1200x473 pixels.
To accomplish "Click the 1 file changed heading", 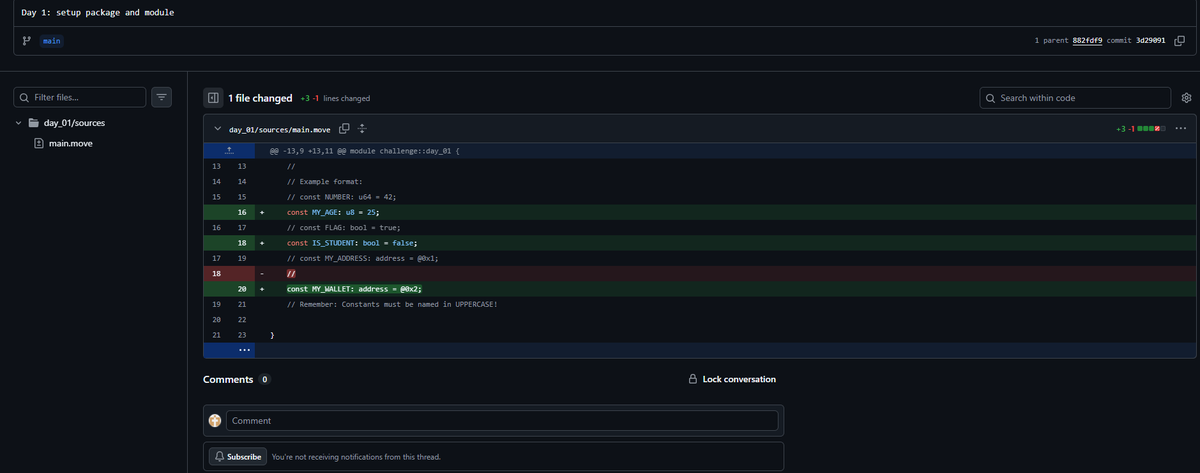I will 260,98.
